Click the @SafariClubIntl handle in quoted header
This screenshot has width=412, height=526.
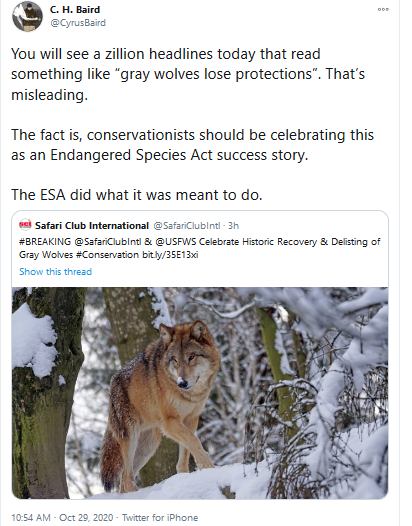pos(187,226)
